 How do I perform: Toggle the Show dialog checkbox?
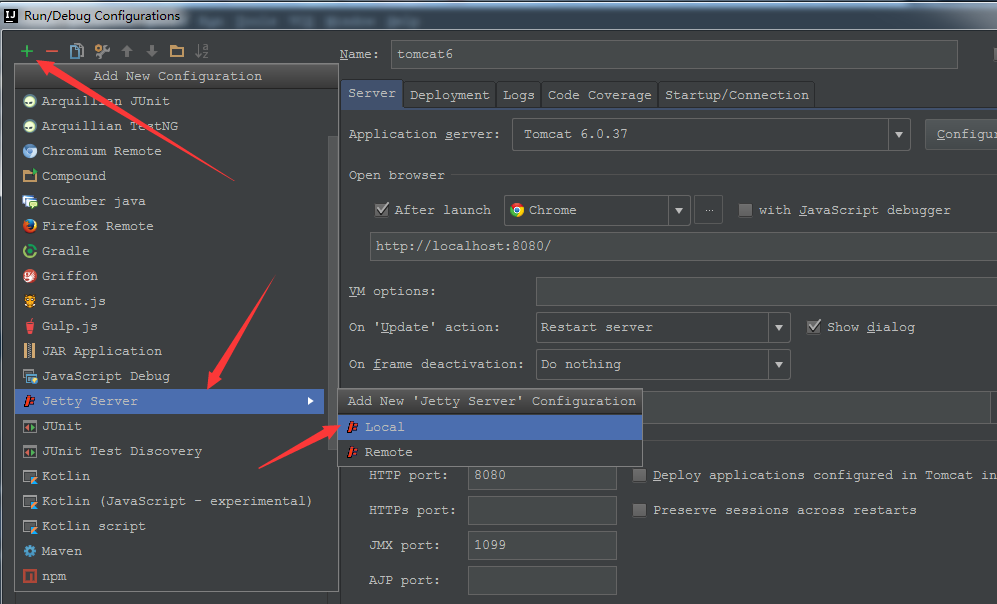813,327
